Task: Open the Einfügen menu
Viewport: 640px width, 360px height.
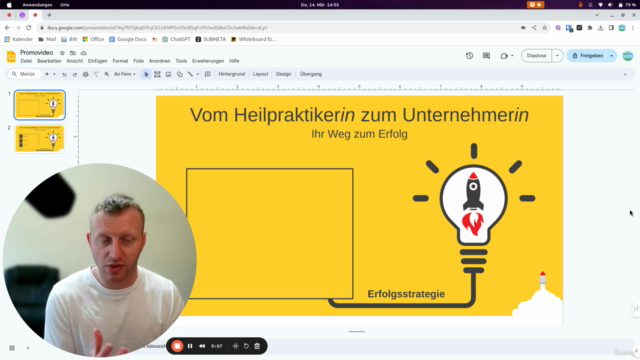Action: (98, 61)
